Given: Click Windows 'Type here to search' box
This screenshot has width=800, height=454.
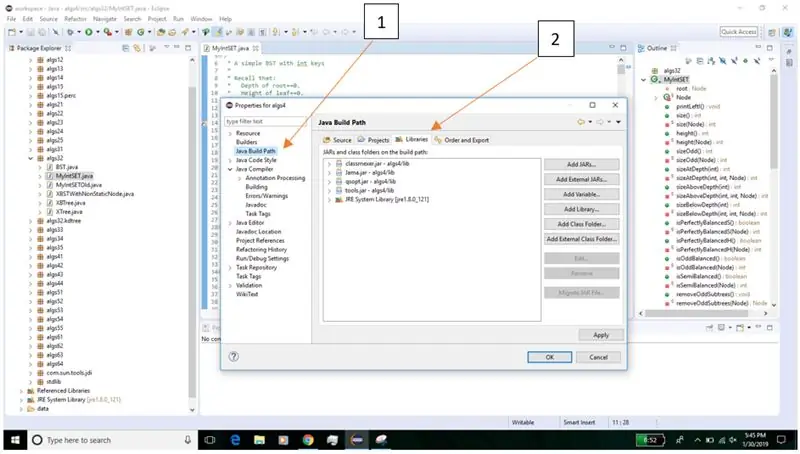Looking at the screenshot, I should pyautogui.click(x=113, y=440).
